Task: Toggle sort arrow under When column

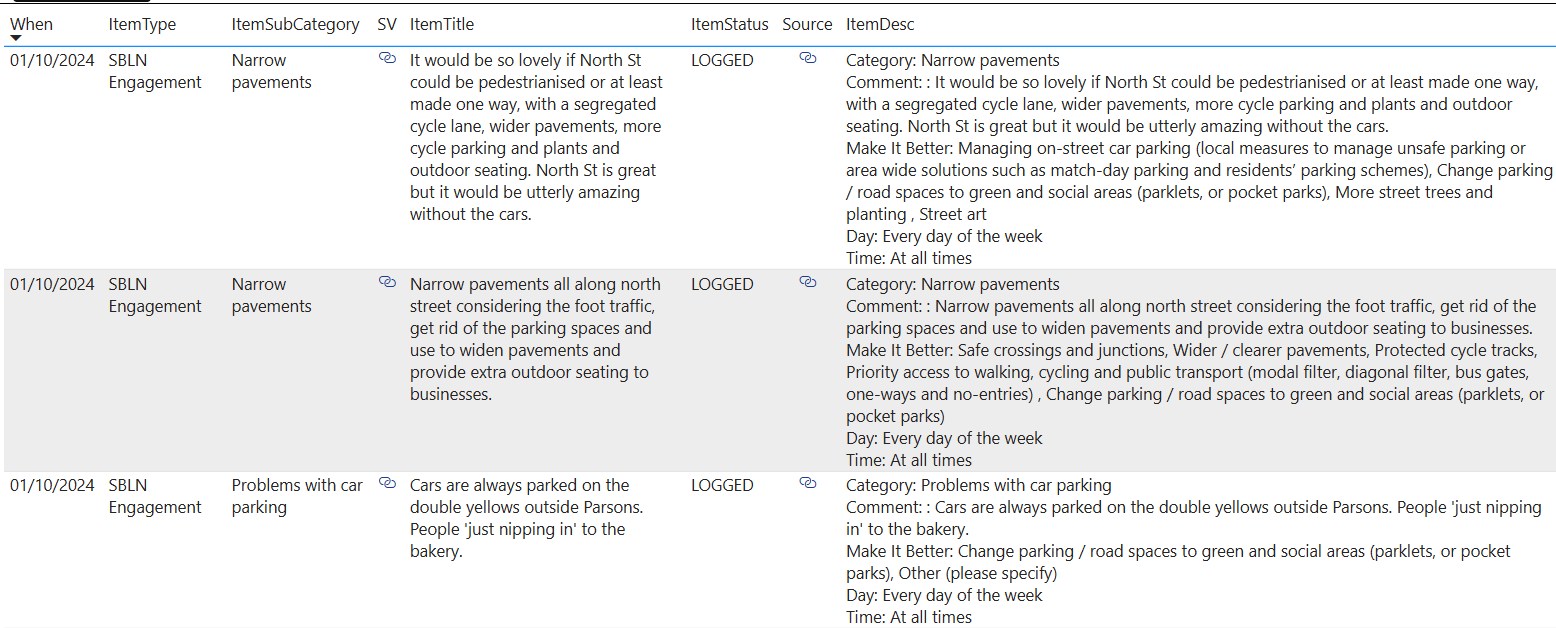Action: (x=16, y=38)
